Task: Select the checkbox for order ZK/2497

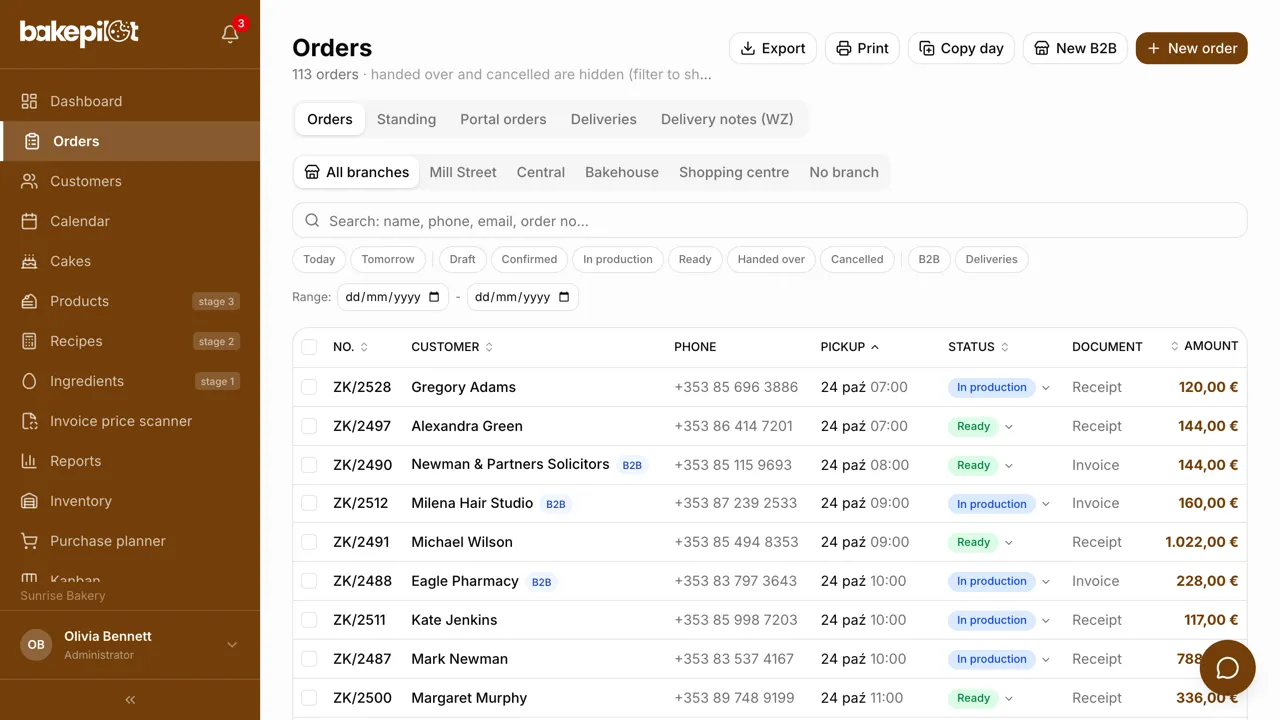Action: tap(309, 426)
